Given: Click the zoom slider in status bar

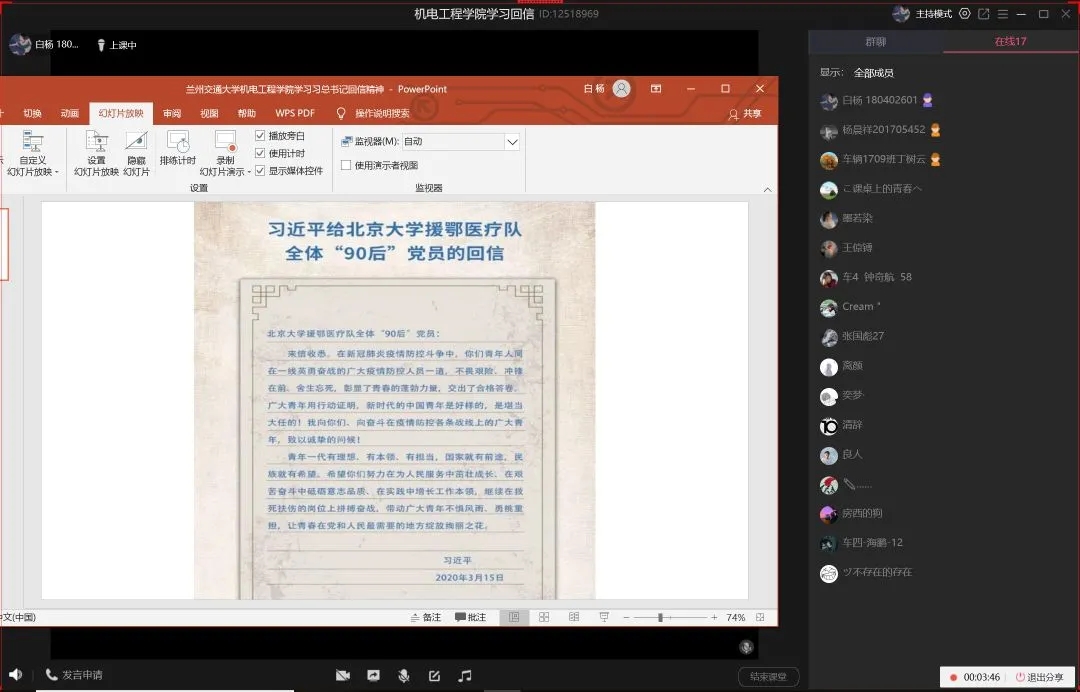Looking at the screenshot, I should tap(660, 617).
